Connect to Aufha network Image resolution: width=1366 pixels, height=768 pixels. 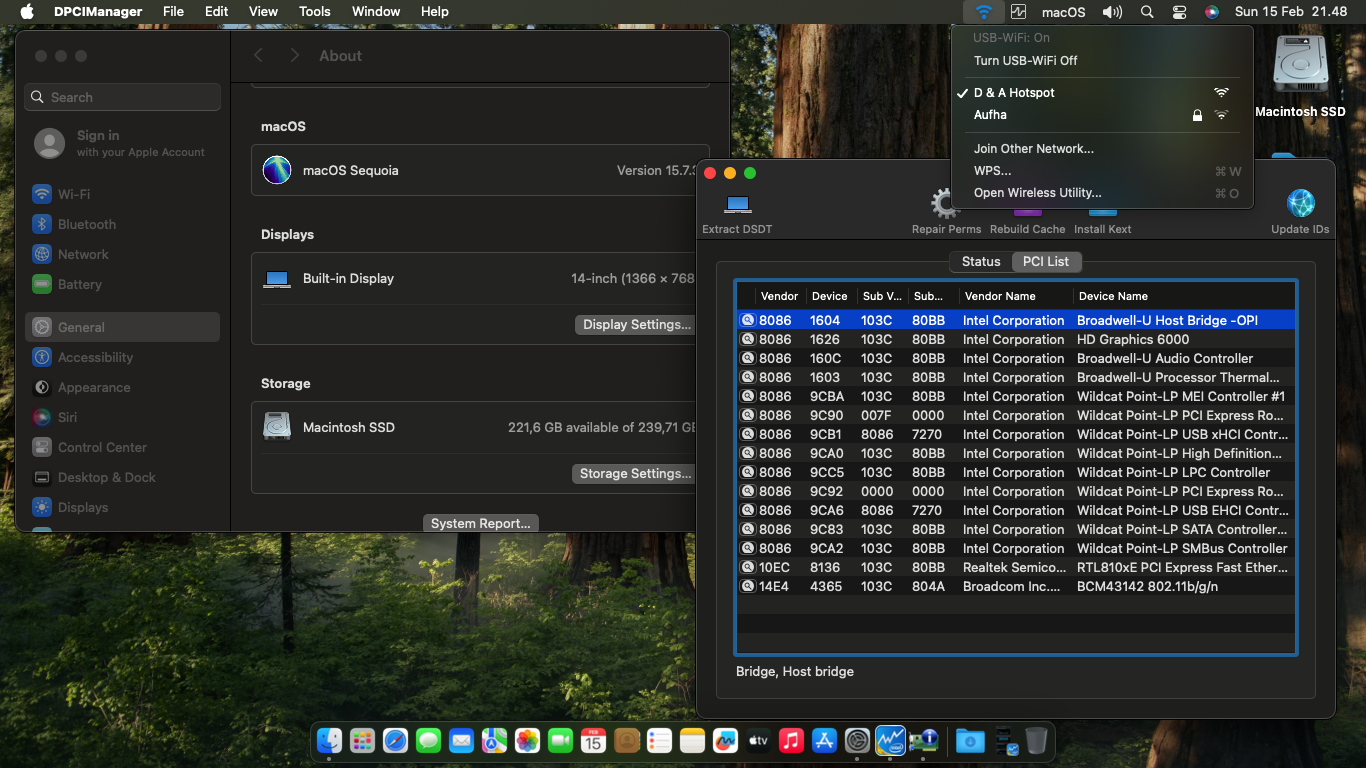1102,115
